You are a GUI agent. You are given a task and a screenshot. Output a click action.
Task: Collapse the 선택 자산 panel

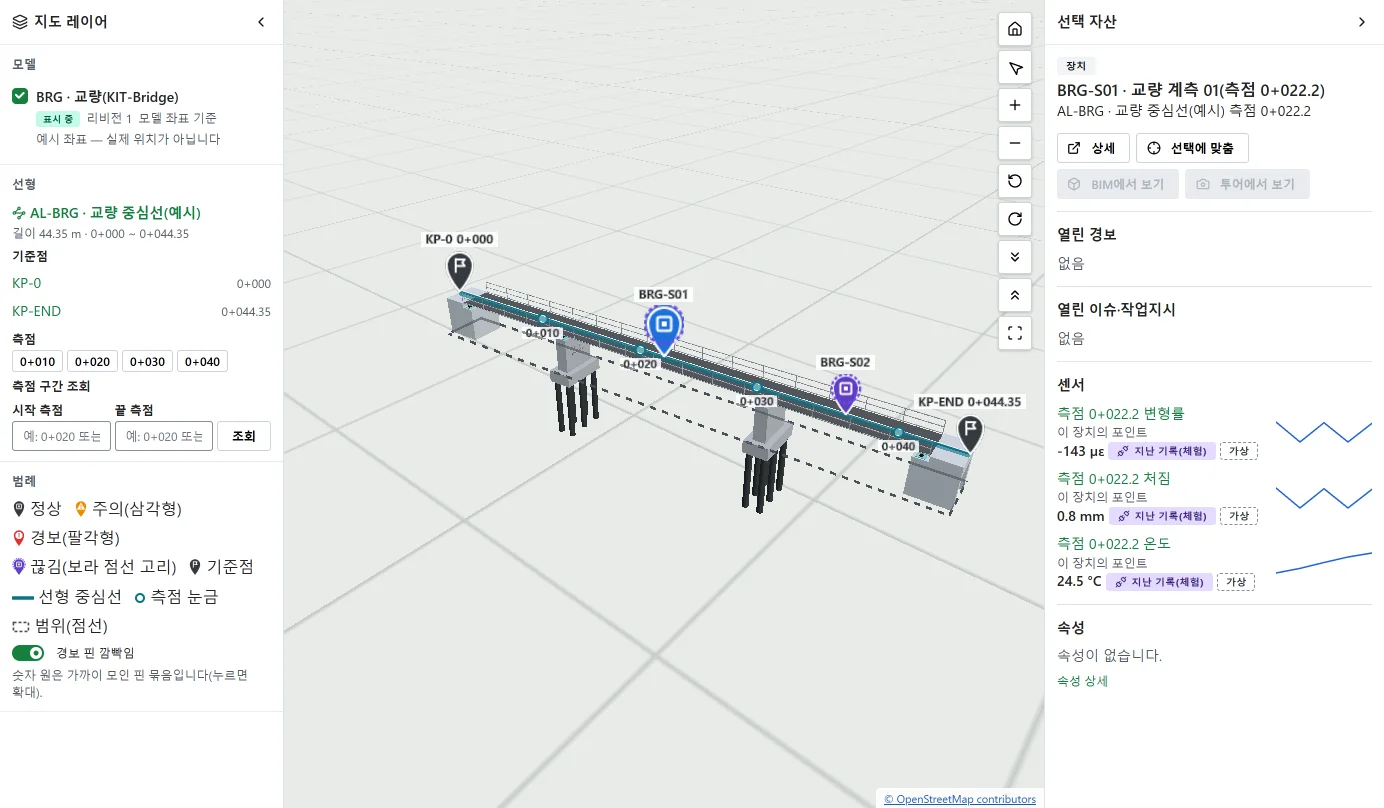[1361, 22]
